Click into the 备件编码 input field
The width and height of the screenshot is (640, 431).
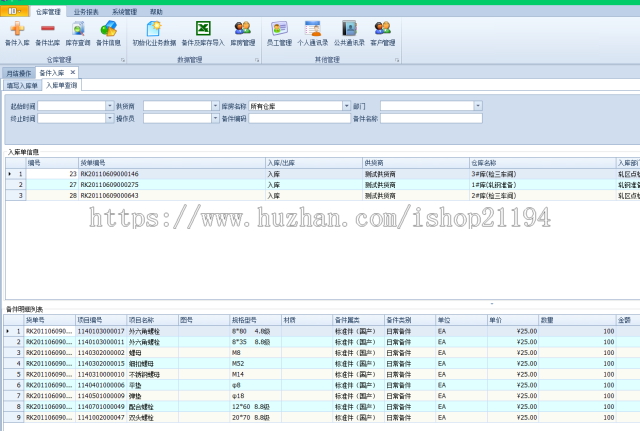[x=298, y=118]
